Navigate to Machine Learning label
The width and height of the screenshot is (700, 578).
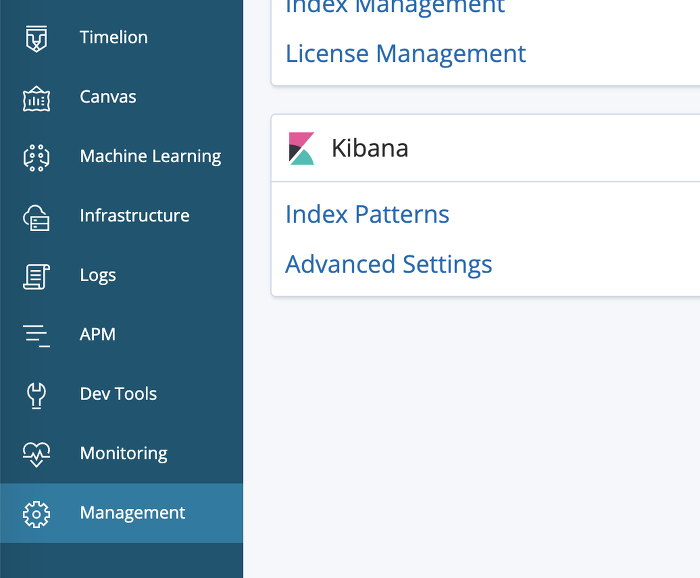coord(150,156)
